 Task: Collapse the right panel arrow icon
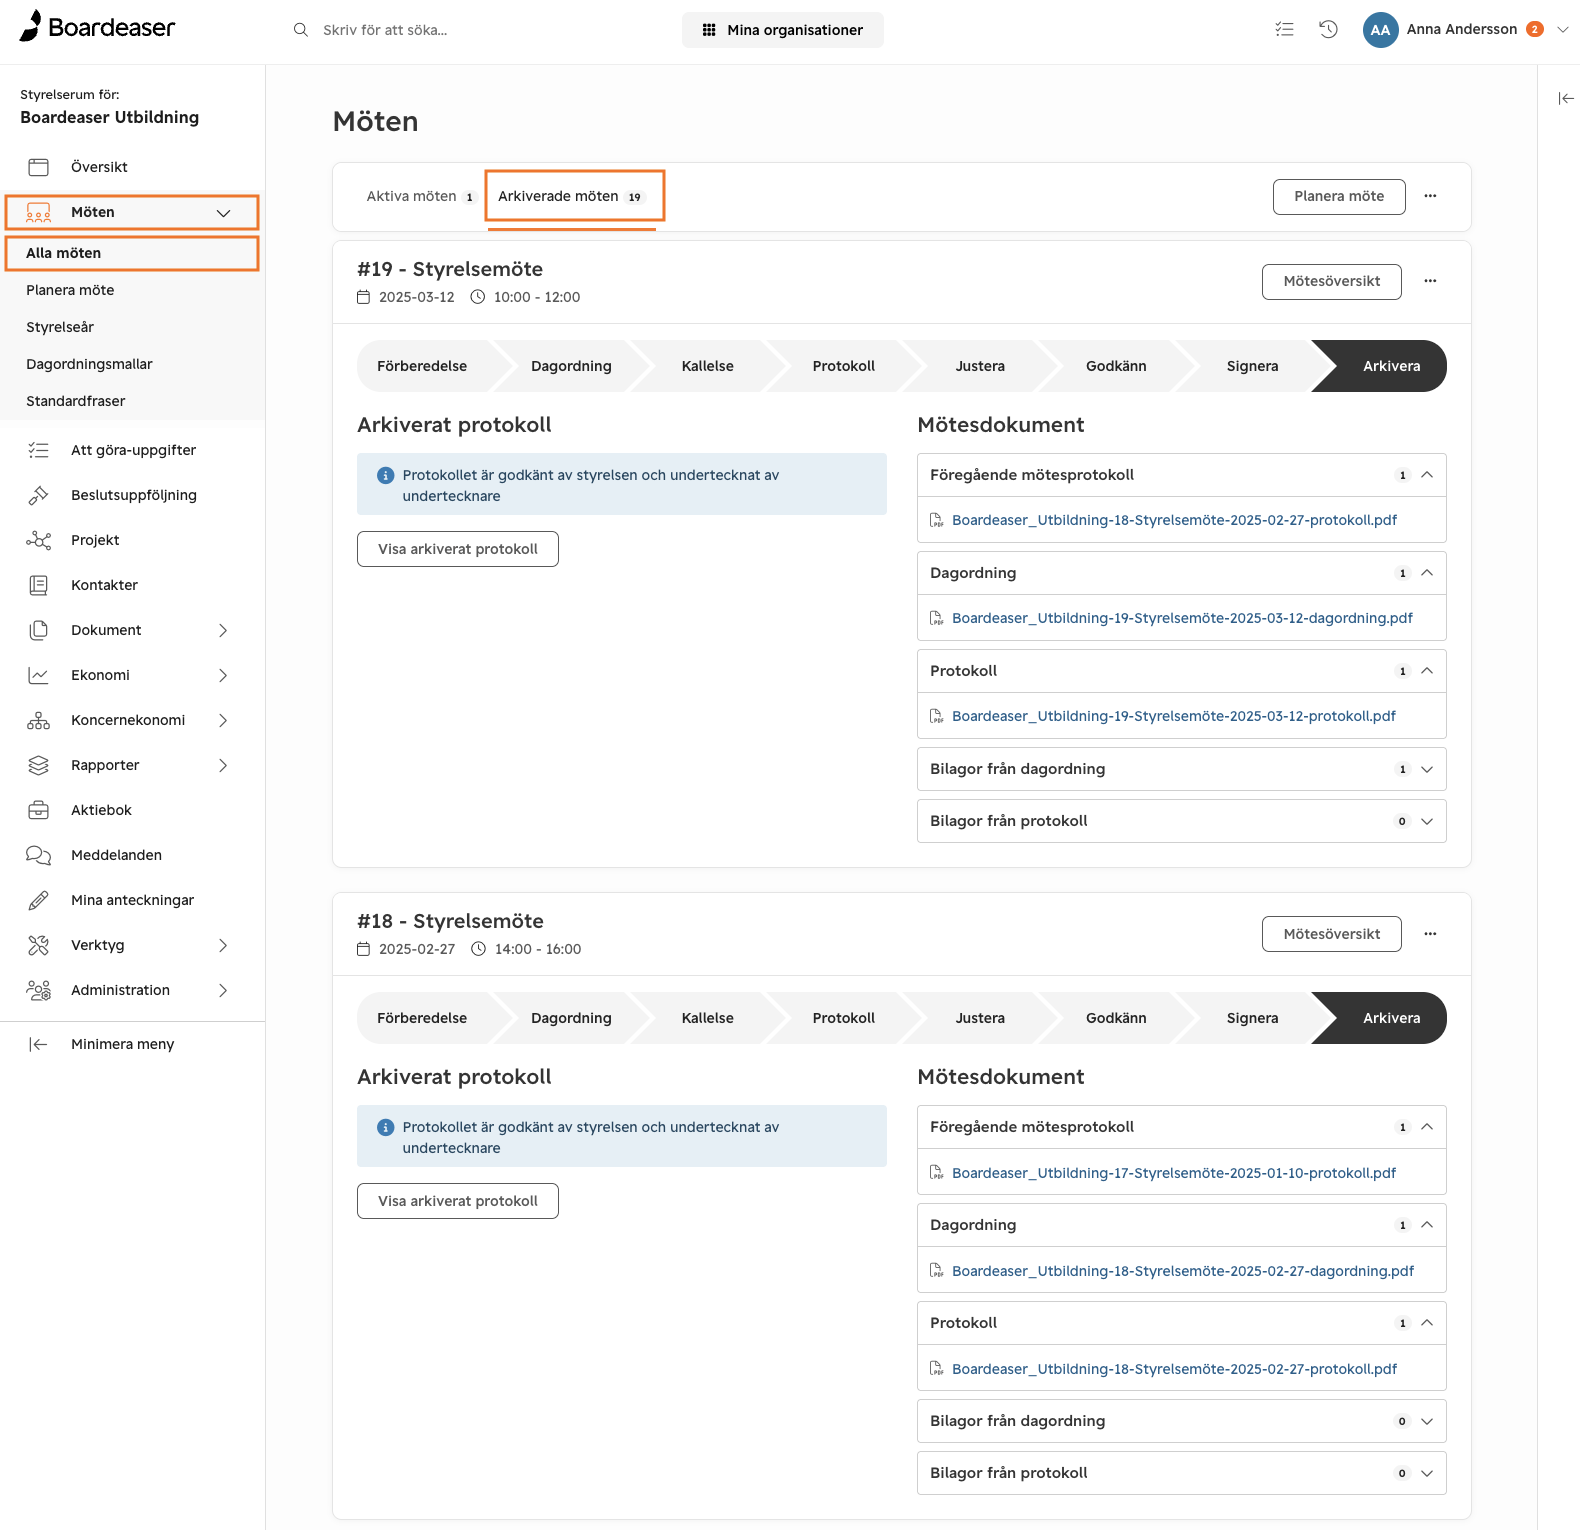(1566, 98)
